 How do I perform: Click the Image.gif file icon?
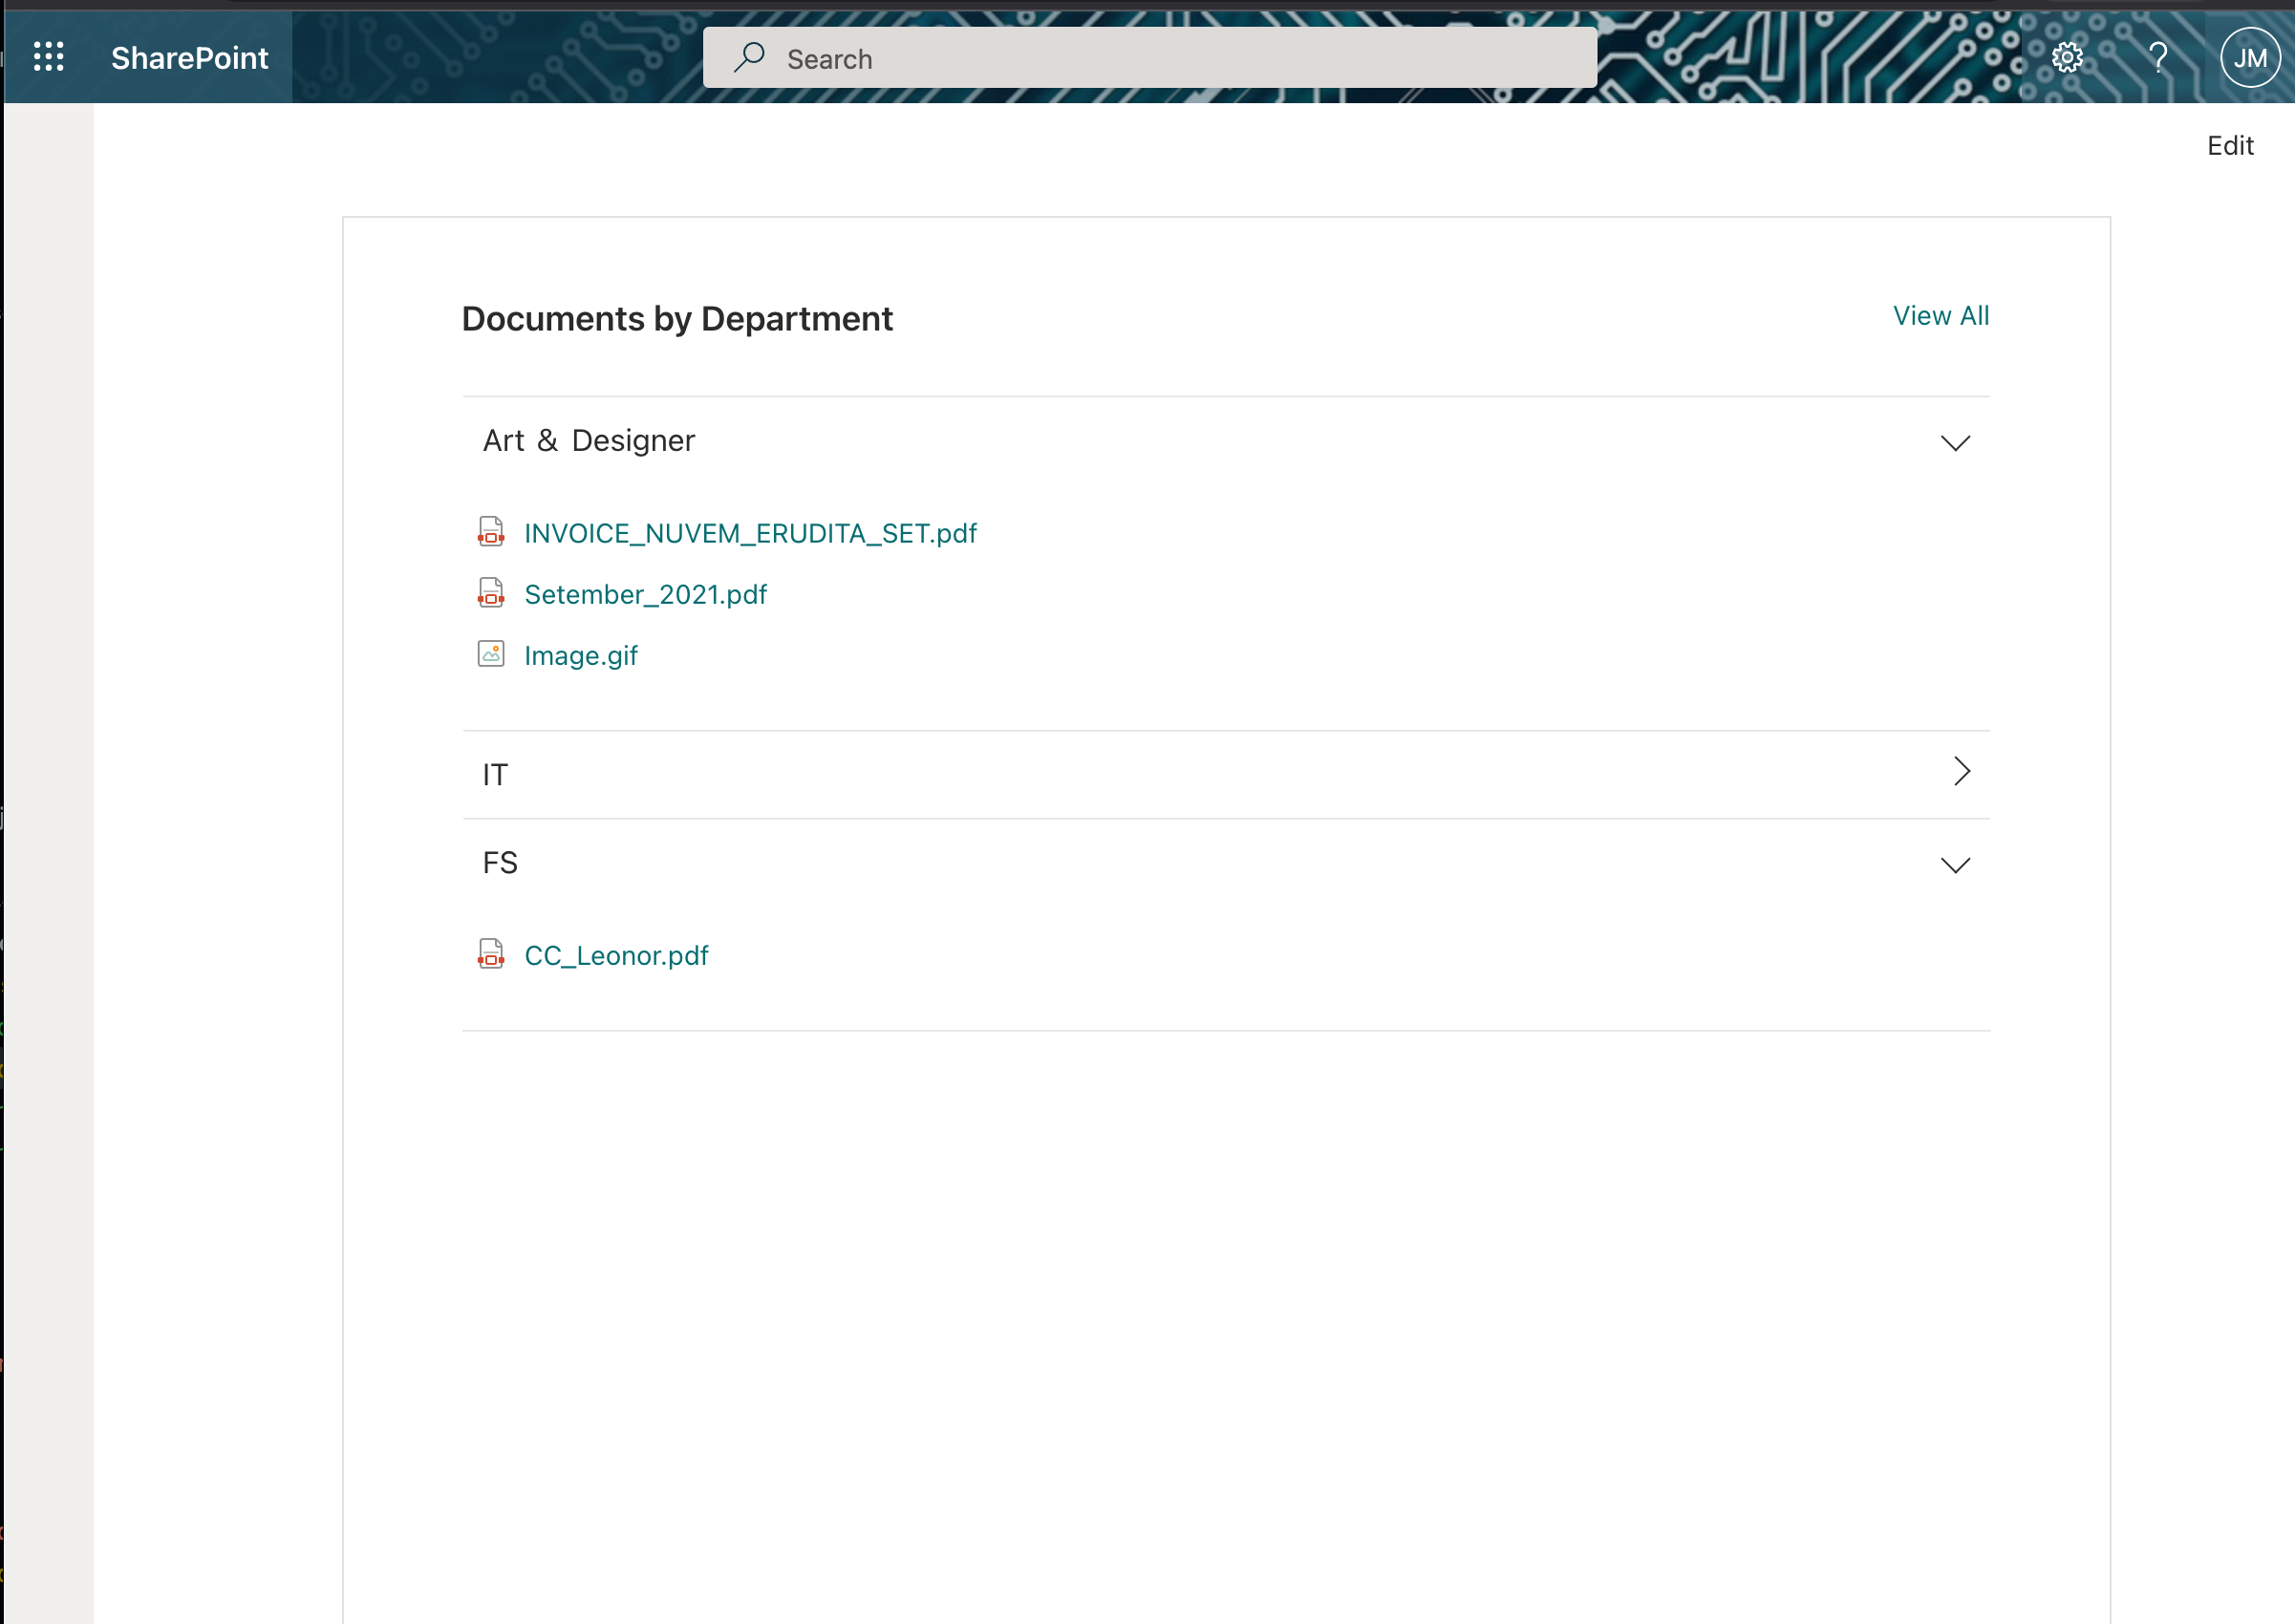(490, 653)
